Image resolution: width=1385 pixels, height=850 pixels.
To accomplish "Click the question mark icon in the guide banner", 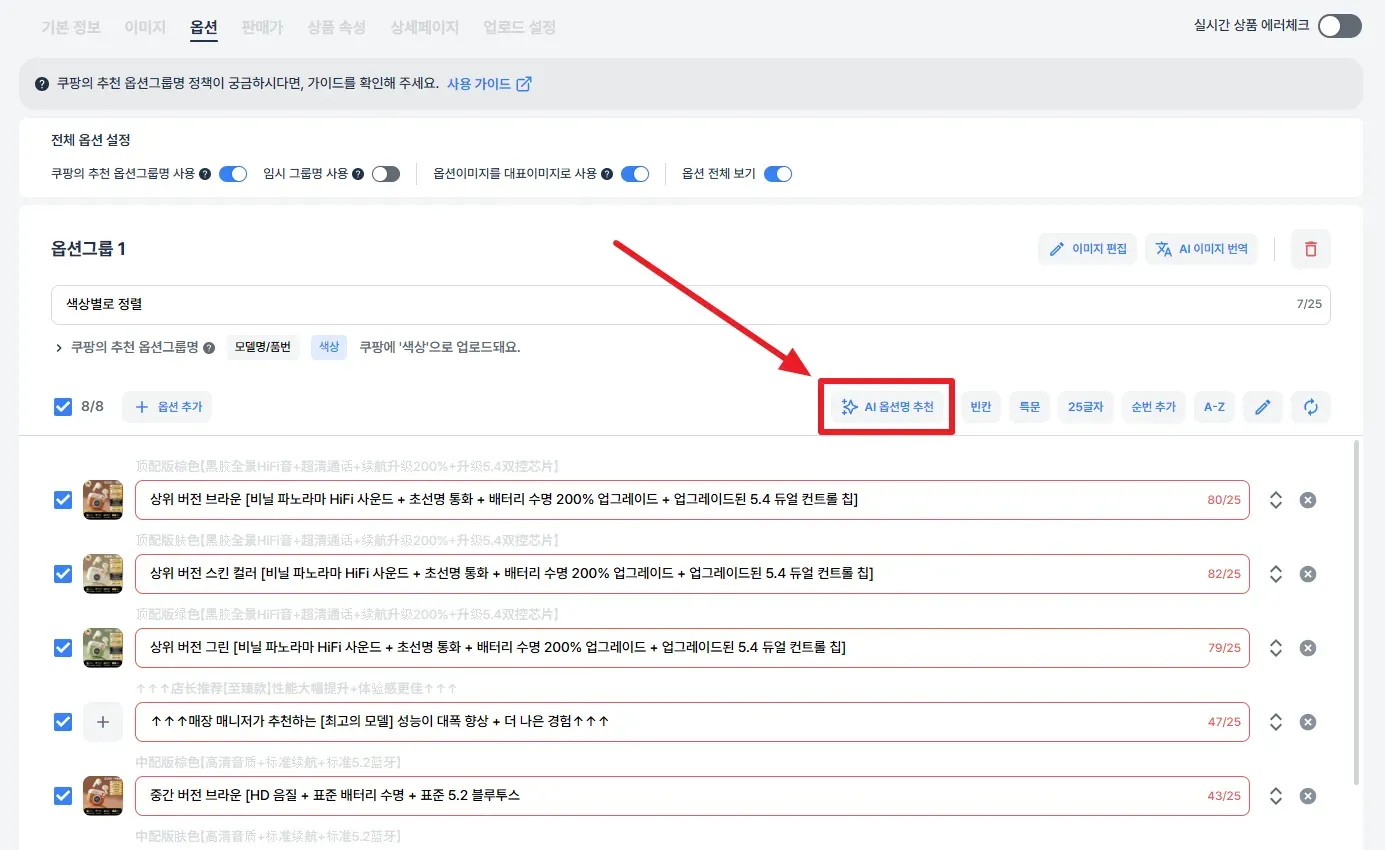I will click(42, 84).
